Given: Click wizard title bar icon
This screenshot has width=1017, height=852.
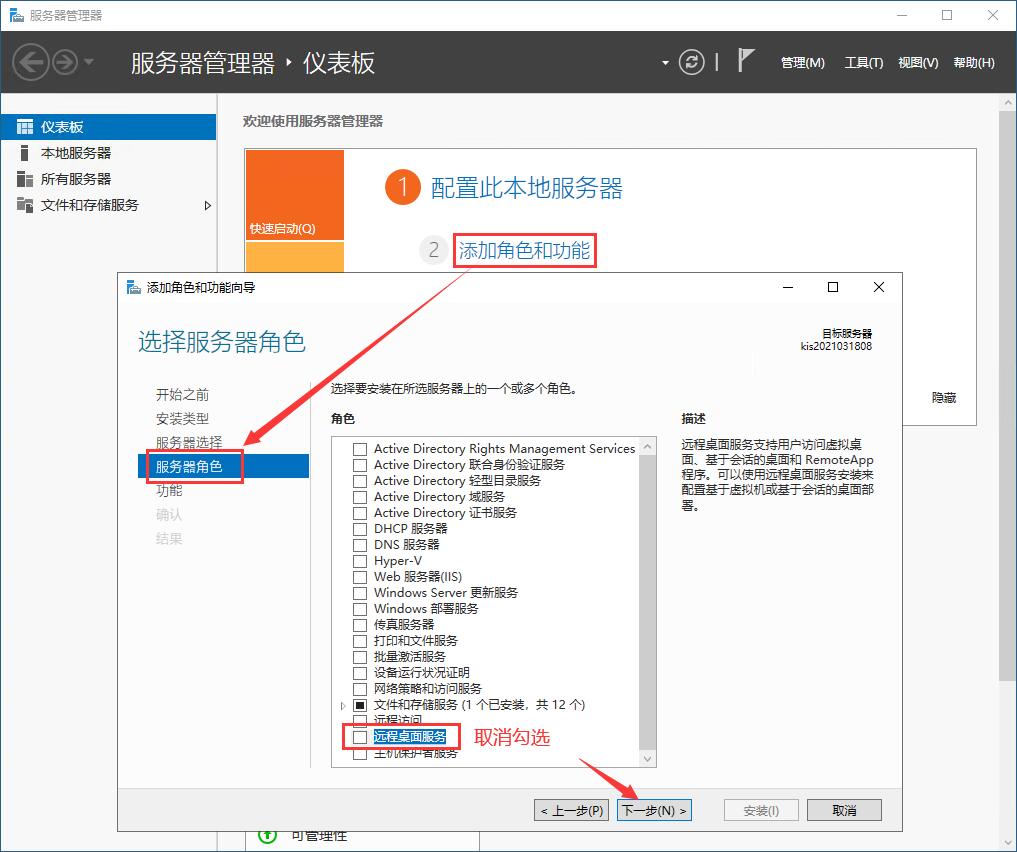Looking at the screenshot, I should pos(134,287).
